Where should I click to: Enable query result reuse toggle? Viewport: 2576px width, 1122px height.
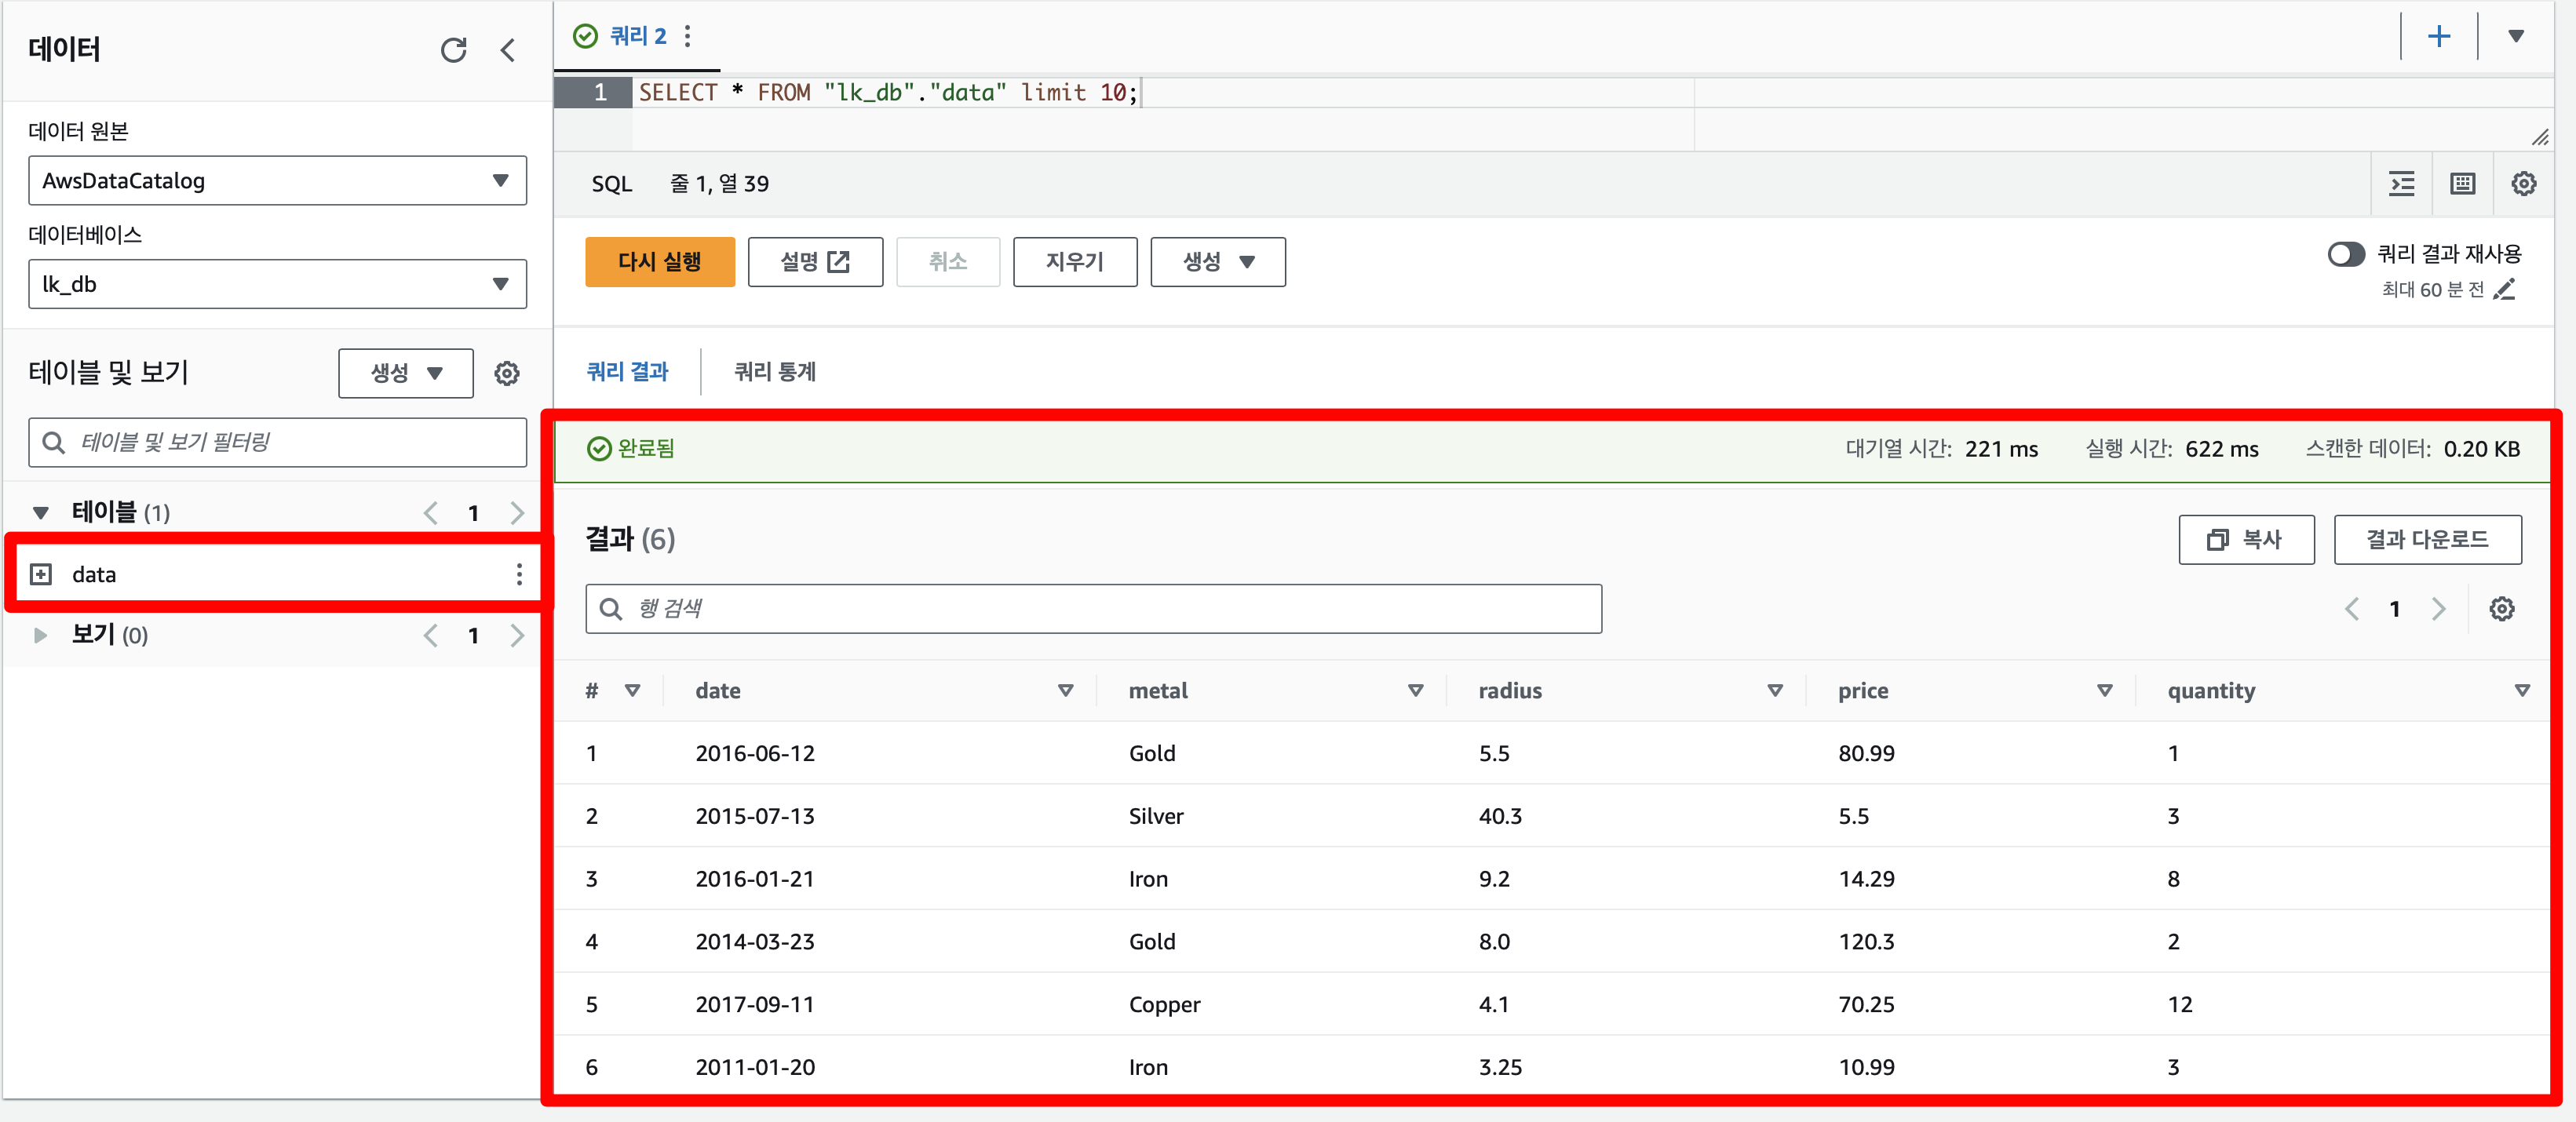click(2345, 254)
